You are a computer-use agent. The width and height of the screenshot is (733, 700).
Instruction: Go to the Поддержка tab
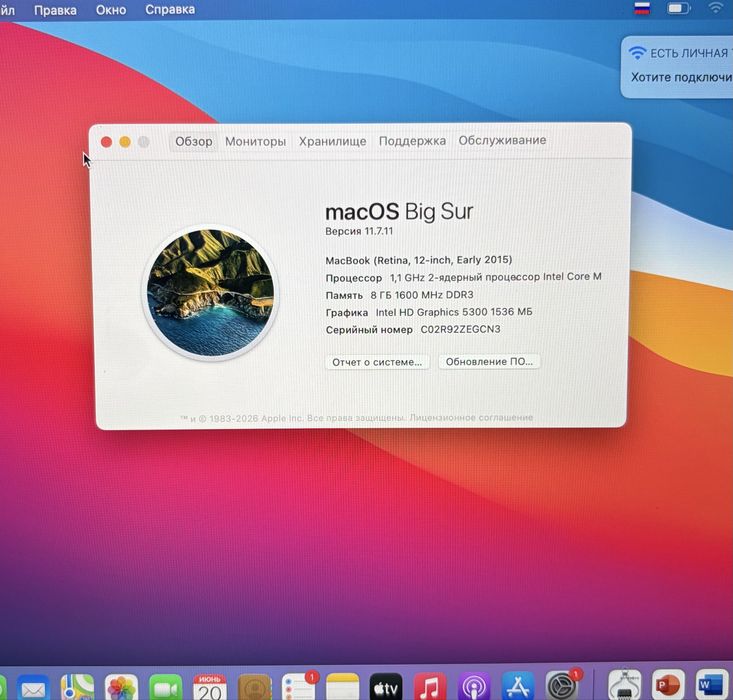point(412,141)
